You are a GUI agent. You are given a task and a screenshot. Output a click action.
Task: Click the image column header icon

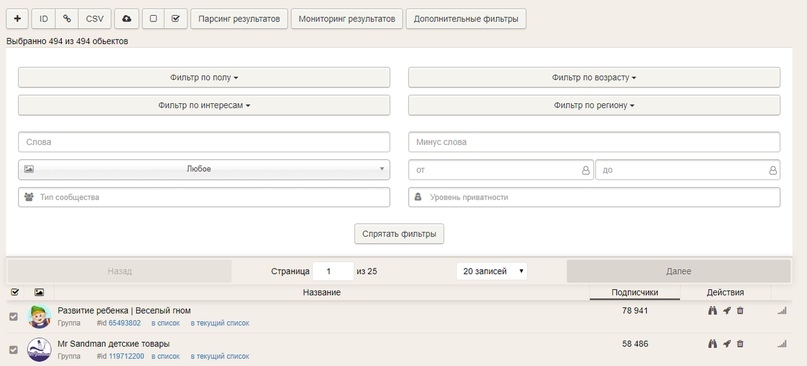39,292
